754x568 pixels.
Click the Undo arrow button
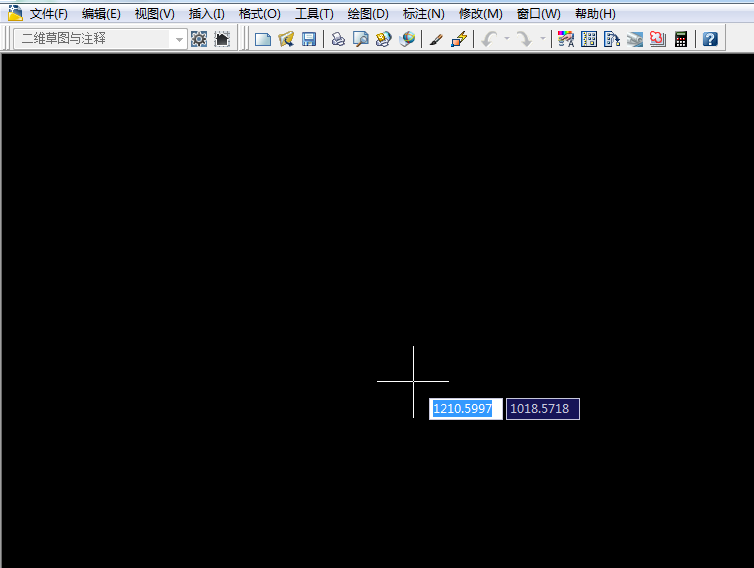click(489, 39)
